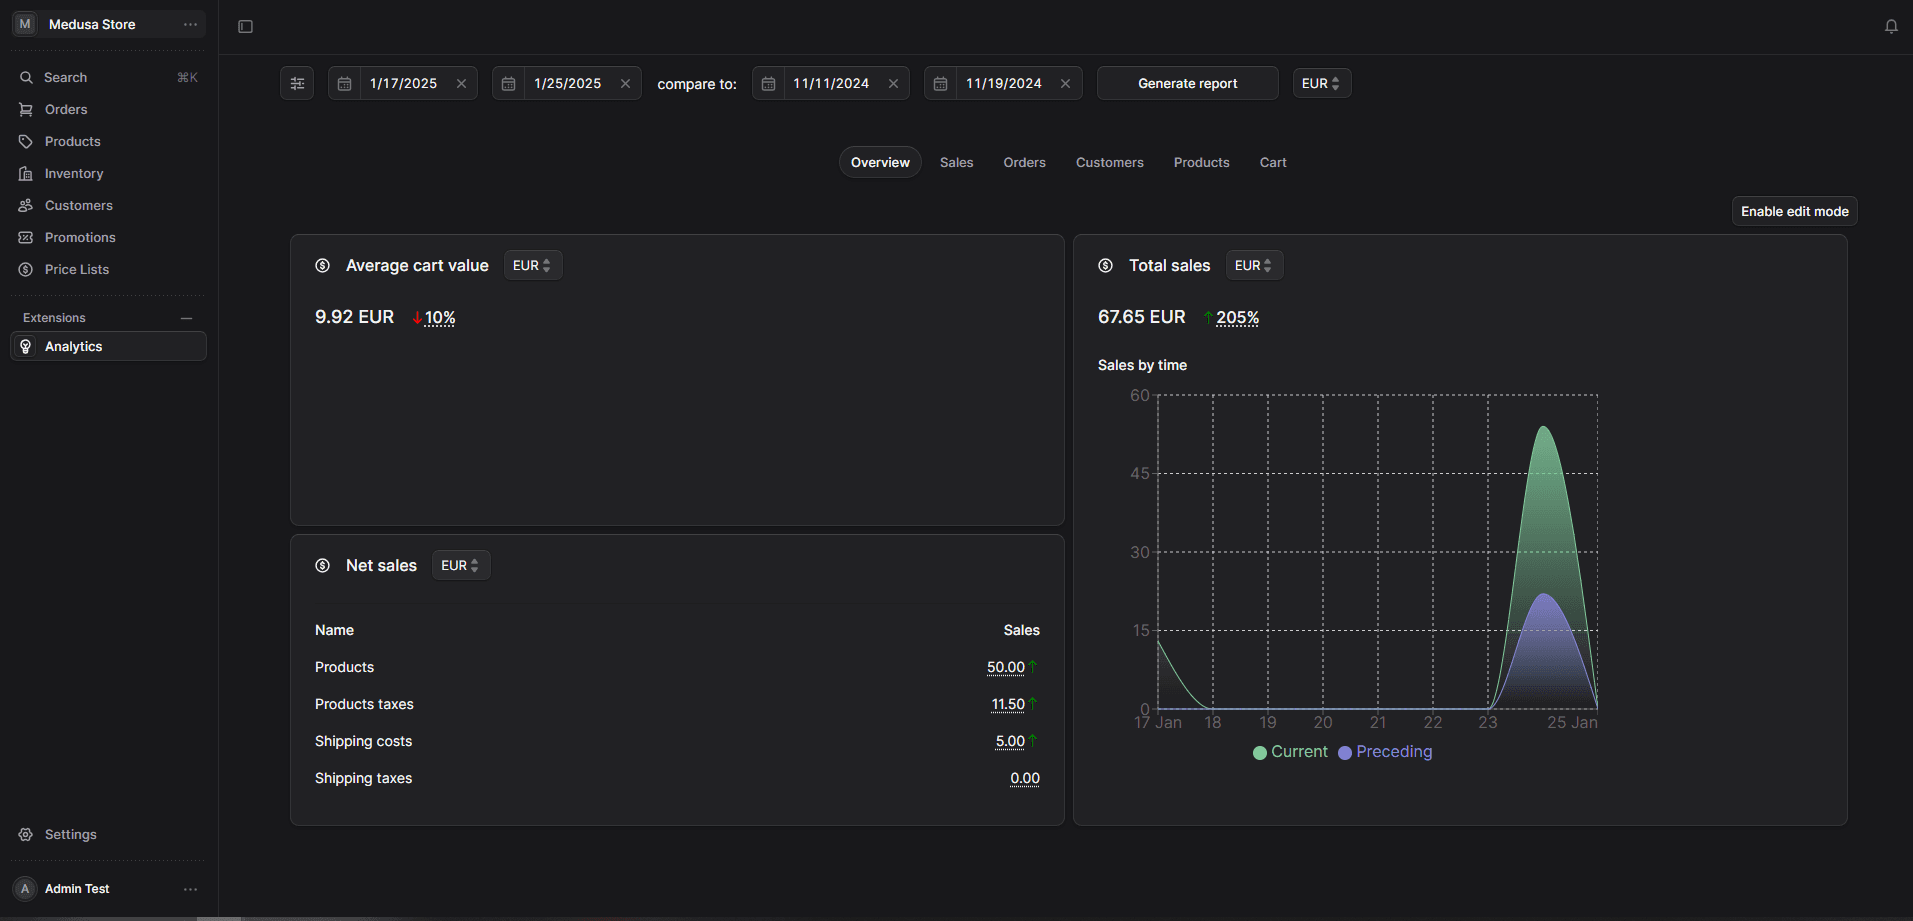Clear the 11/11/2024 comparison date
Image resolution: width=1913 pixels, height=921 pixels.
(893, 84)
